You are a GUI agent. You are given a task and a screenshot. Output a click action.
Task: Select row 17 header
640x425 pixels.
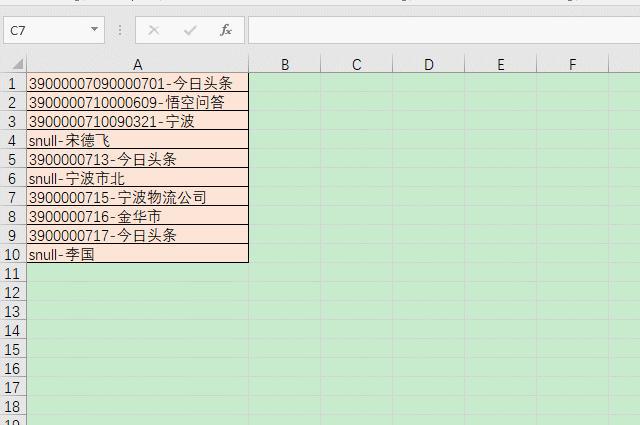[x=13, y=387]
